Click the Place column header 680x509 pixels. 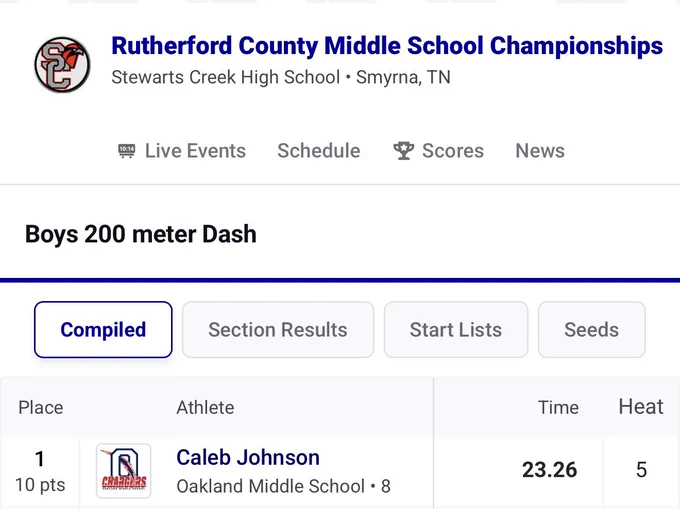click(x=41, y=408)
